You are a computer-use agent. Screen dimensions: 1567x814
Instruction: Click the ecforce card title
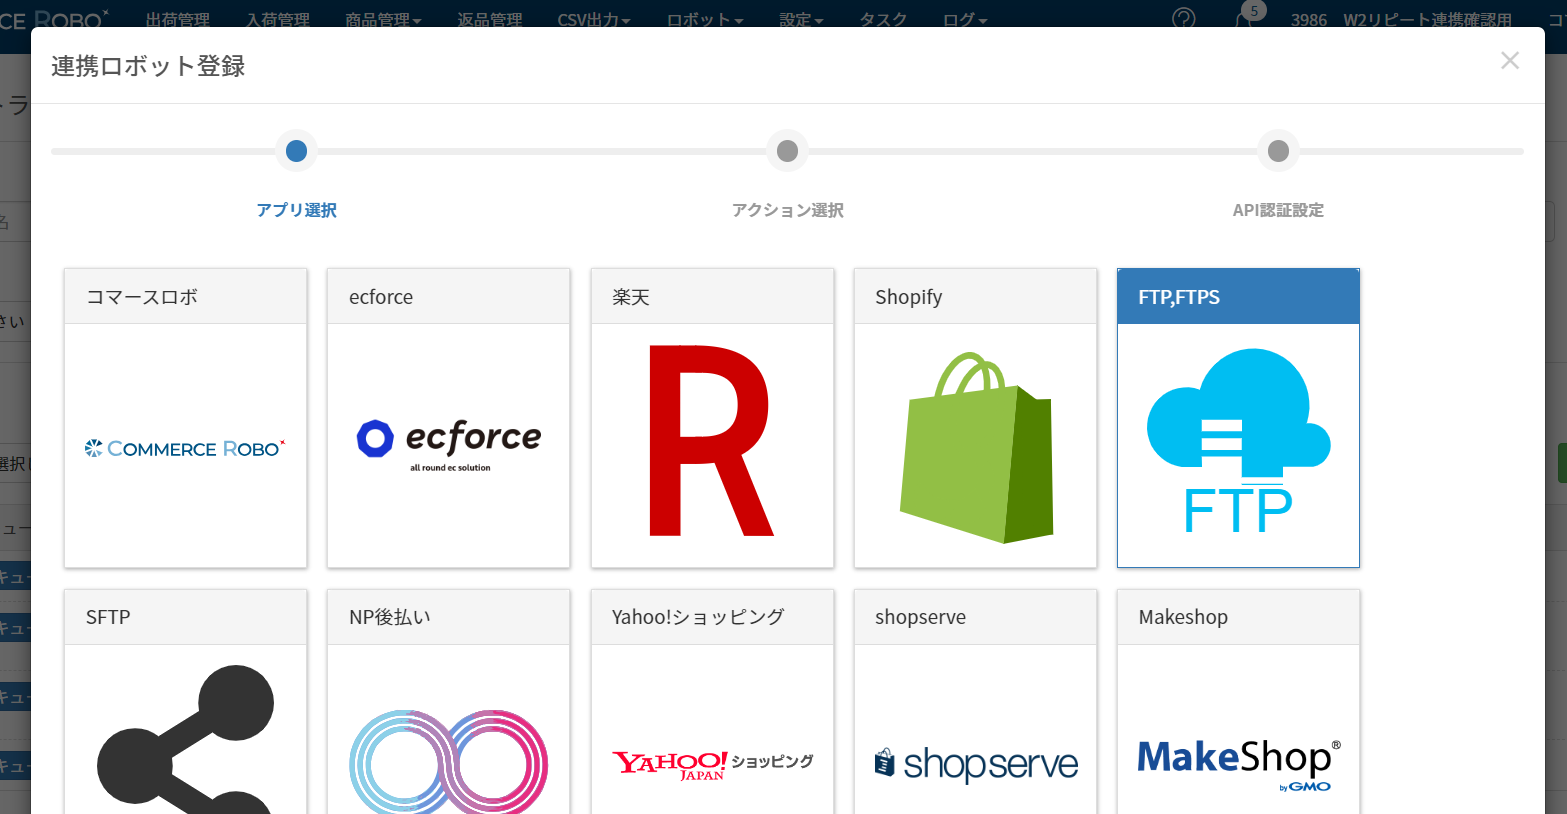click(x=381, y=297)
